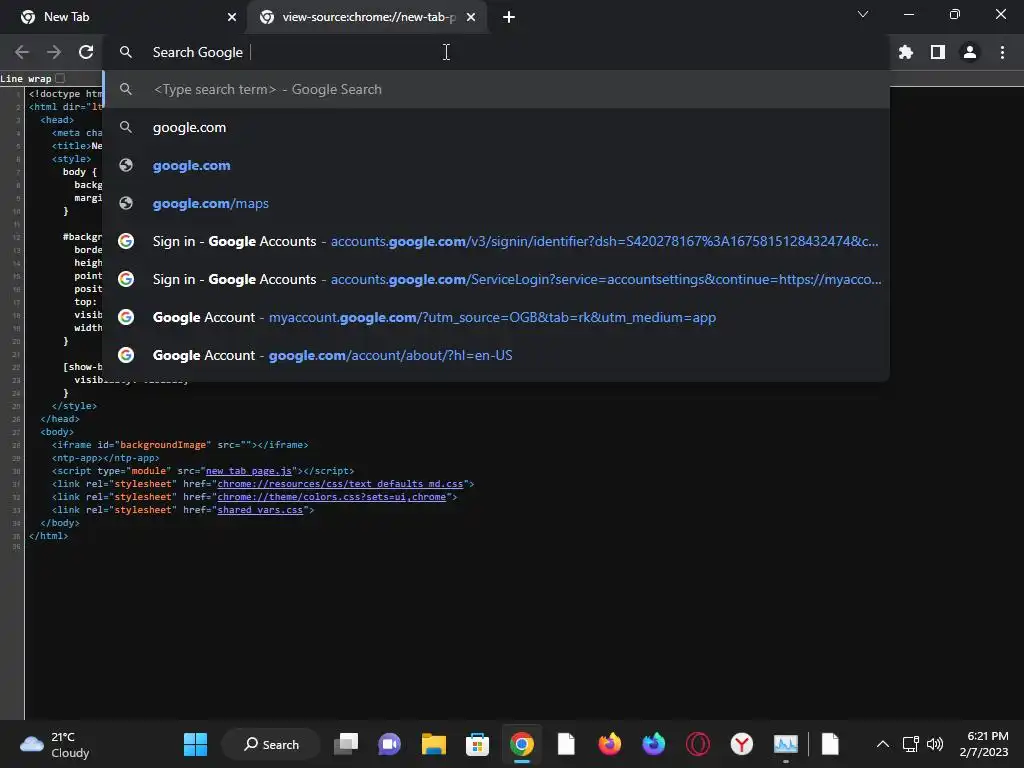
Task: Launch Opera from the taskbar
Action: [x=697, y=744]
